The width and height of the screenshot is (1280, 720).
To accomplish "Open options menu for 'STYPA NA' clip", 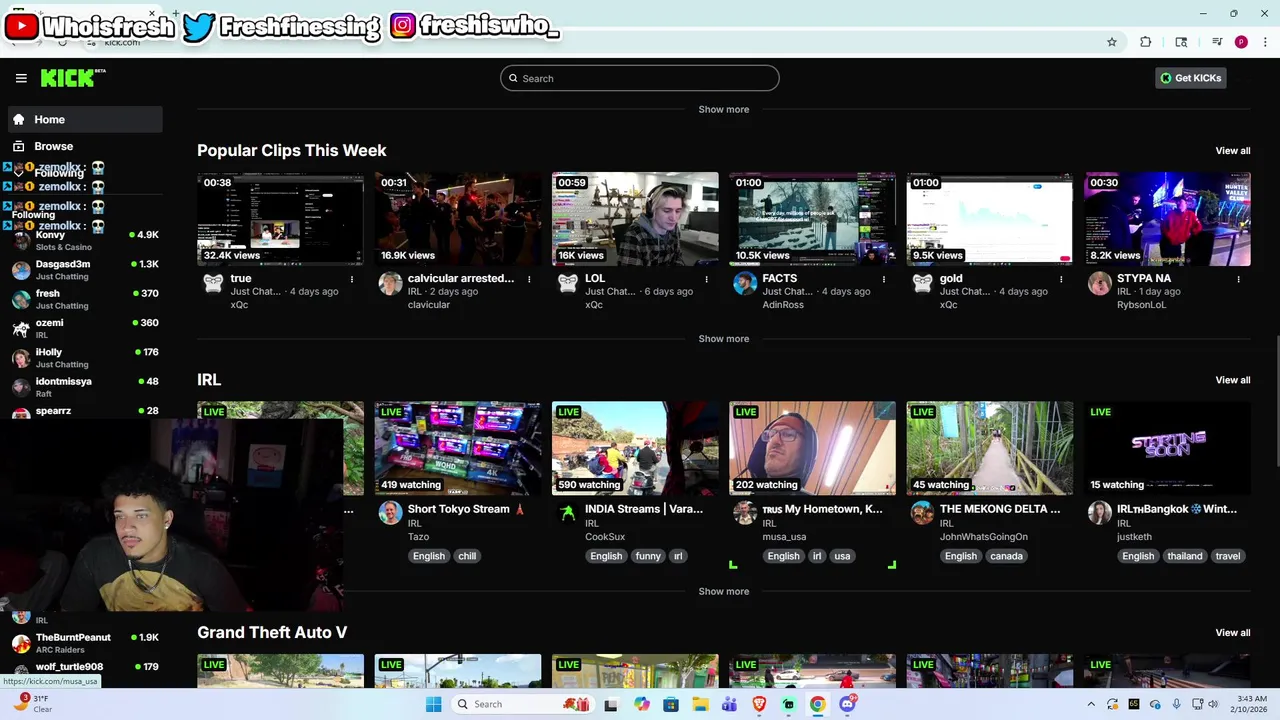I will point(1239,279).
